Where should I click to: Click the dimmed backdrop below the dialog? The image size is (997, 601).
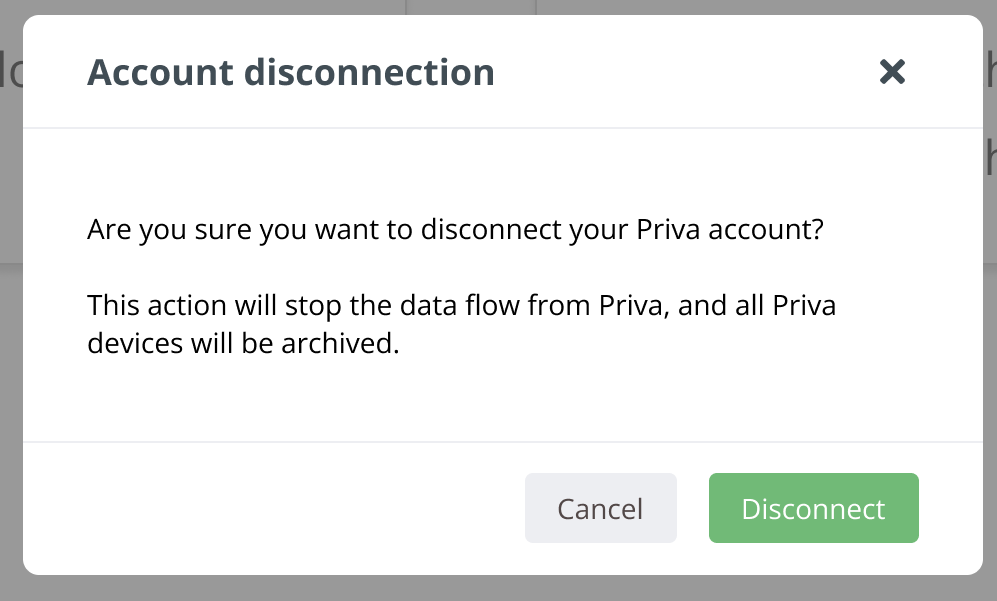click(x=500, y=589)
